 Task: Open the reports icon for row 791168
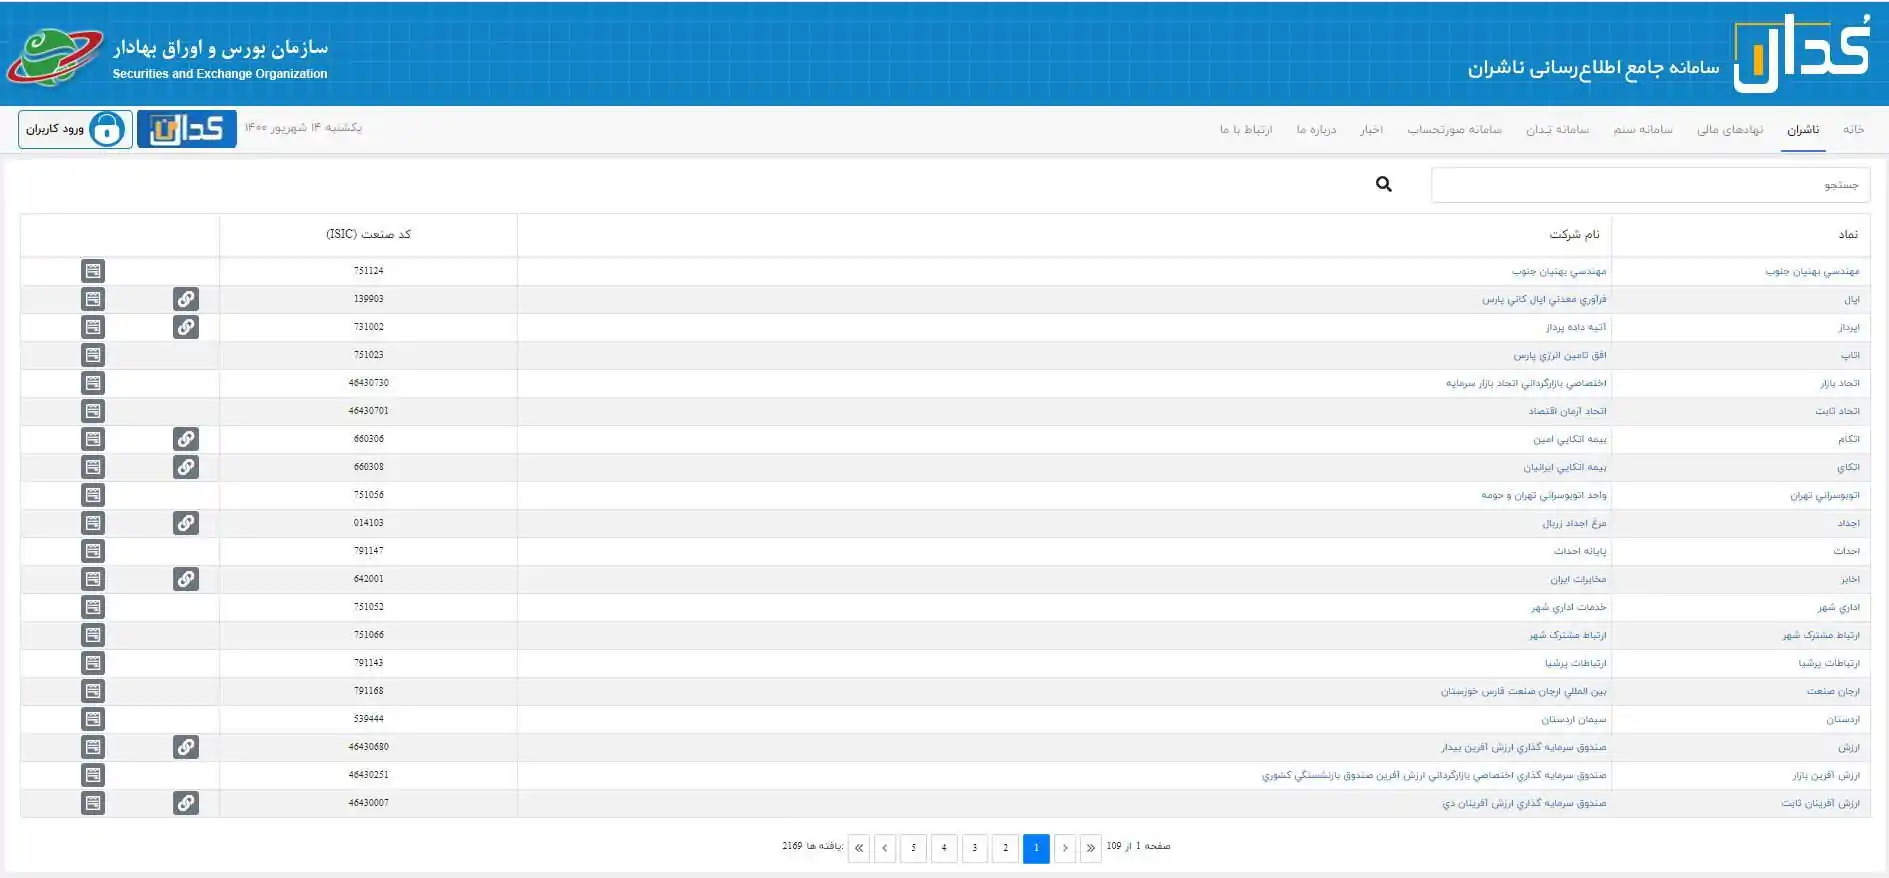click(x=93, y=691)
